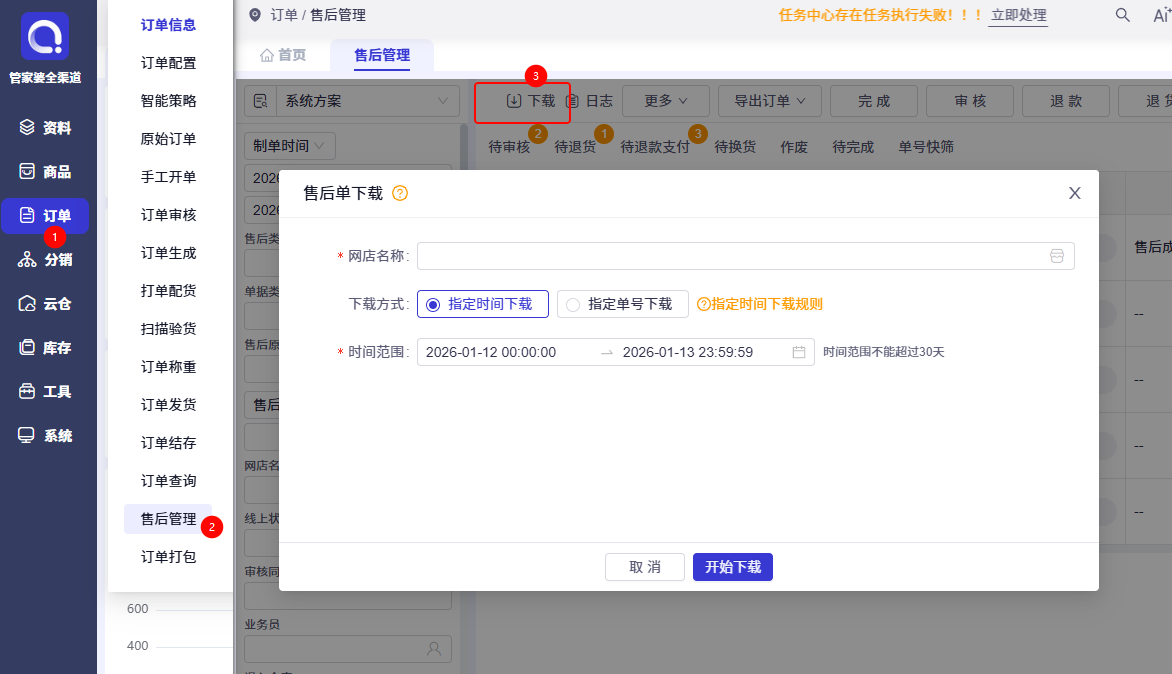Click the 网店名称 input field
Screen dimensions: 1172x674
click(x=746, y=256)
